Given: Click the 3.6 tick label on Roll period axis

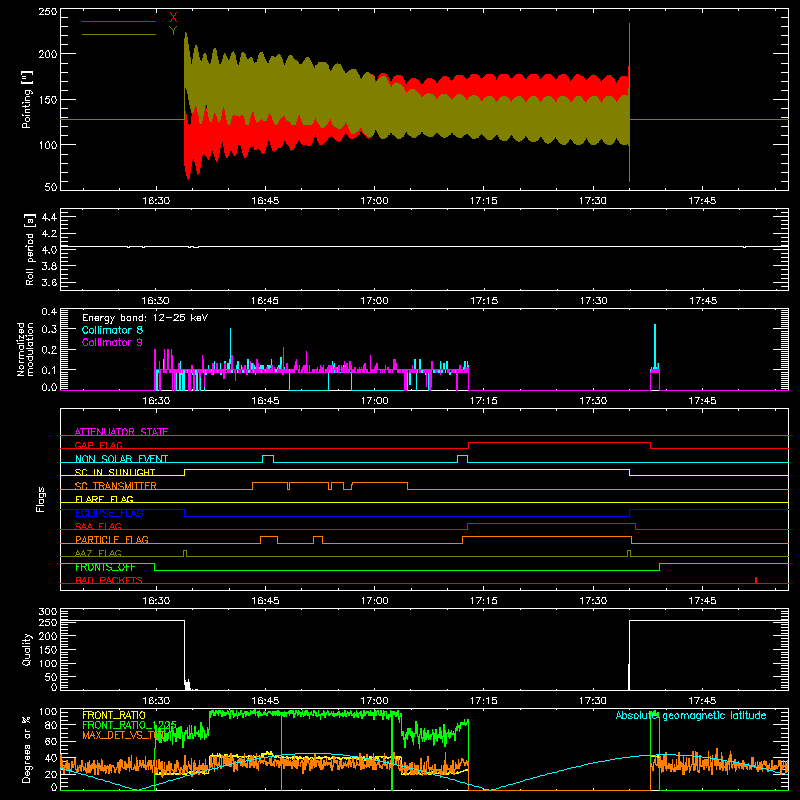Looking at the screenshot, I should [x=49, y=282].
